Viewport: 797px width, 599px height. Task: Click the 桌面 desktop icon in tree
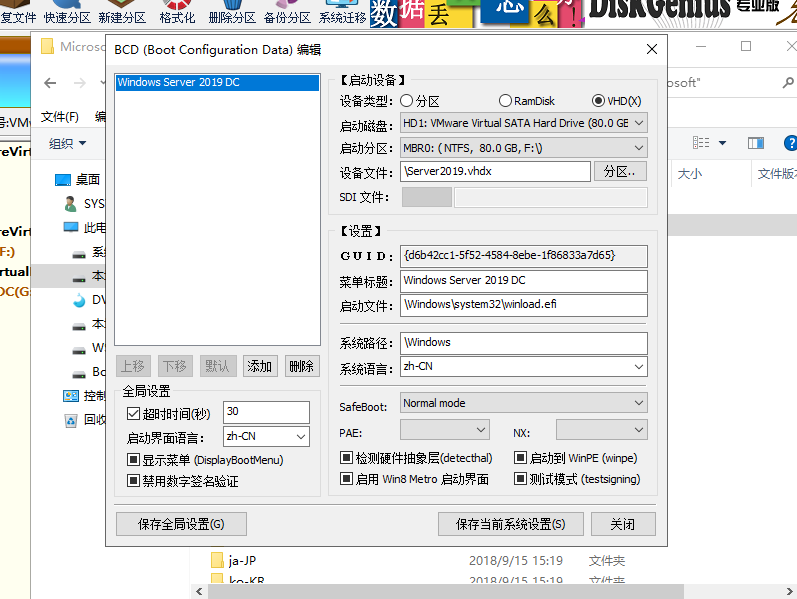(63, 179)
